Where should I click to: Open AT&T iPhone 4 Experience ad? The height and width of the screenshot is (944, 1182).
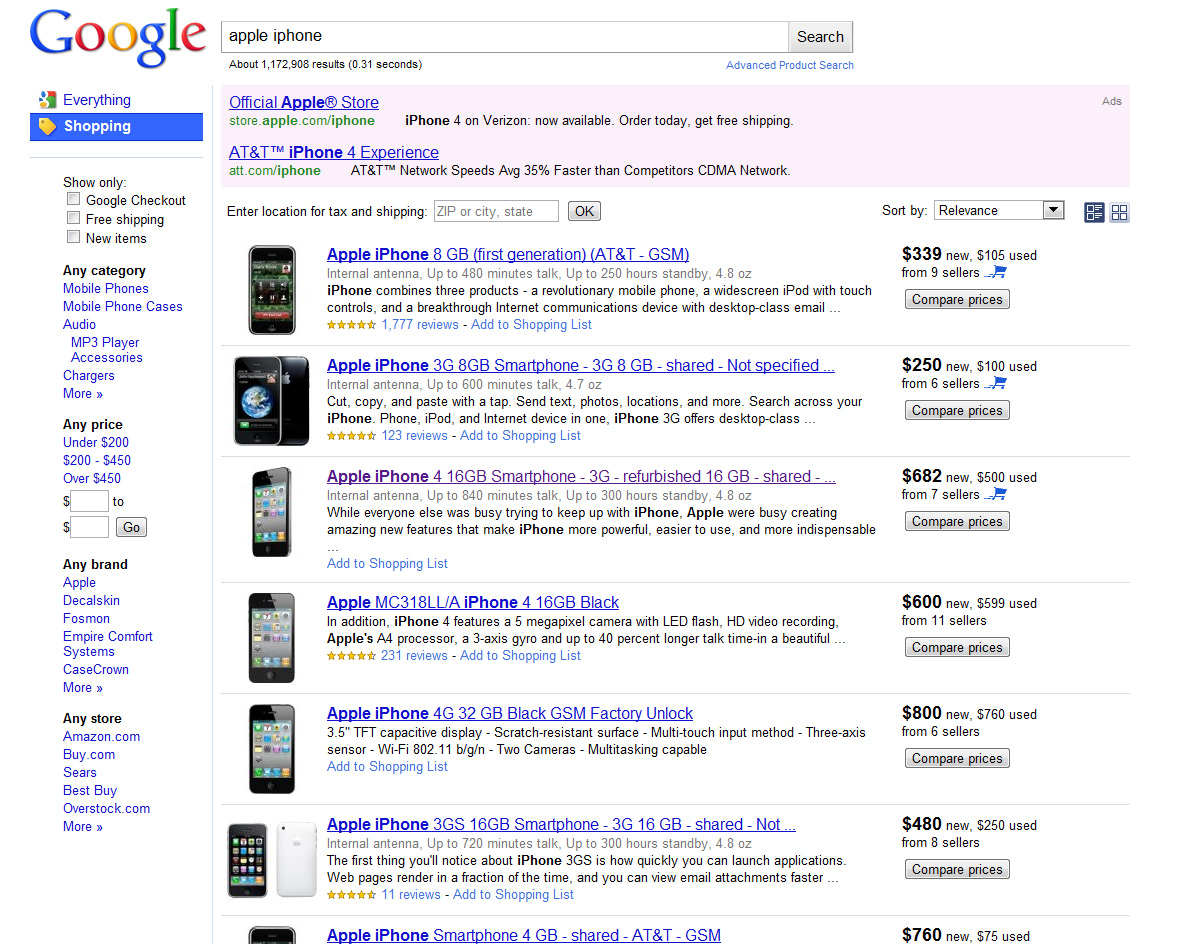(x=334, y=152)
